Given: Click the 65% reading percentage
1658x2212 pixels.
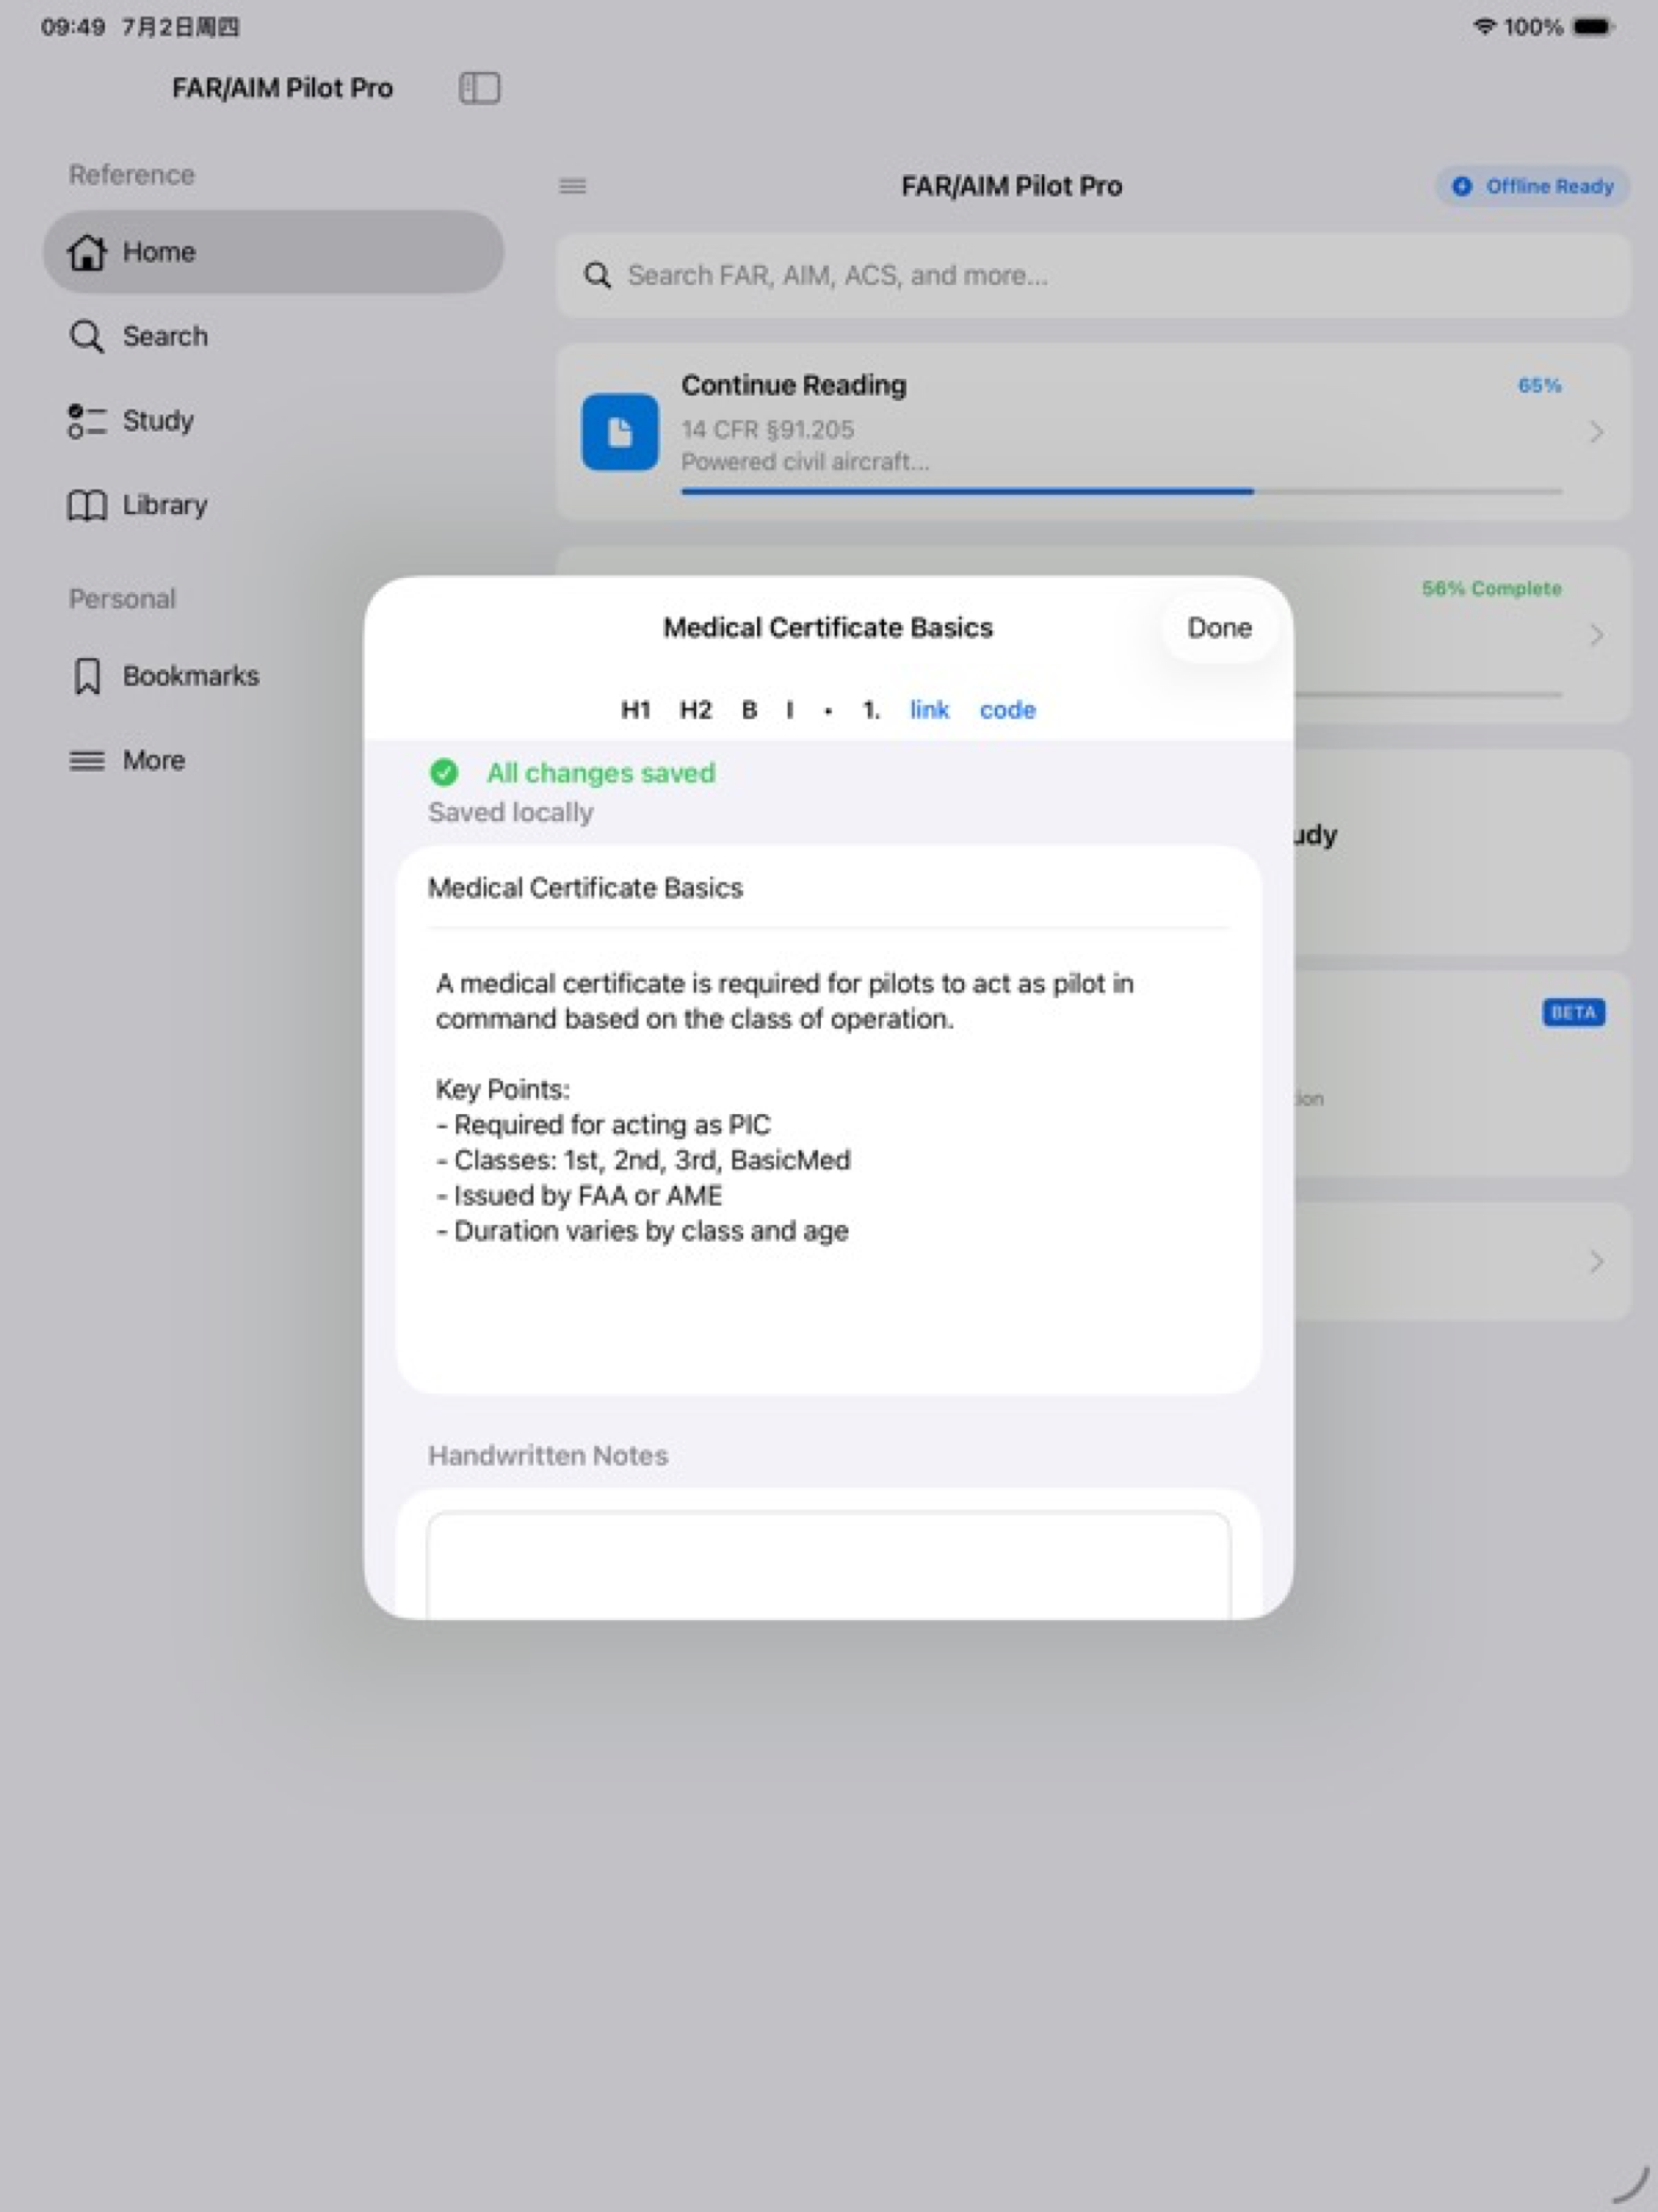Looking at the screenshot, I should click(x=1539, y=386).
